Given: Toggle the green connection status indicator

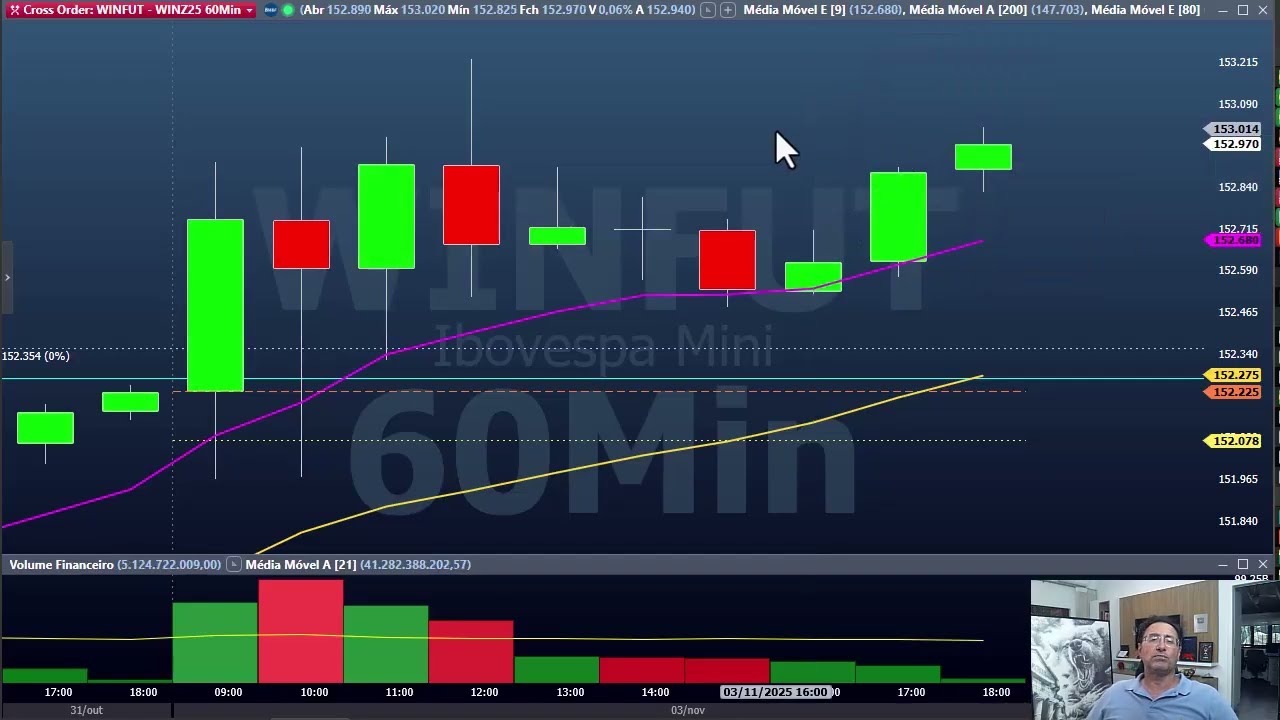Looking at the screenshot, I should coord(288,10).
